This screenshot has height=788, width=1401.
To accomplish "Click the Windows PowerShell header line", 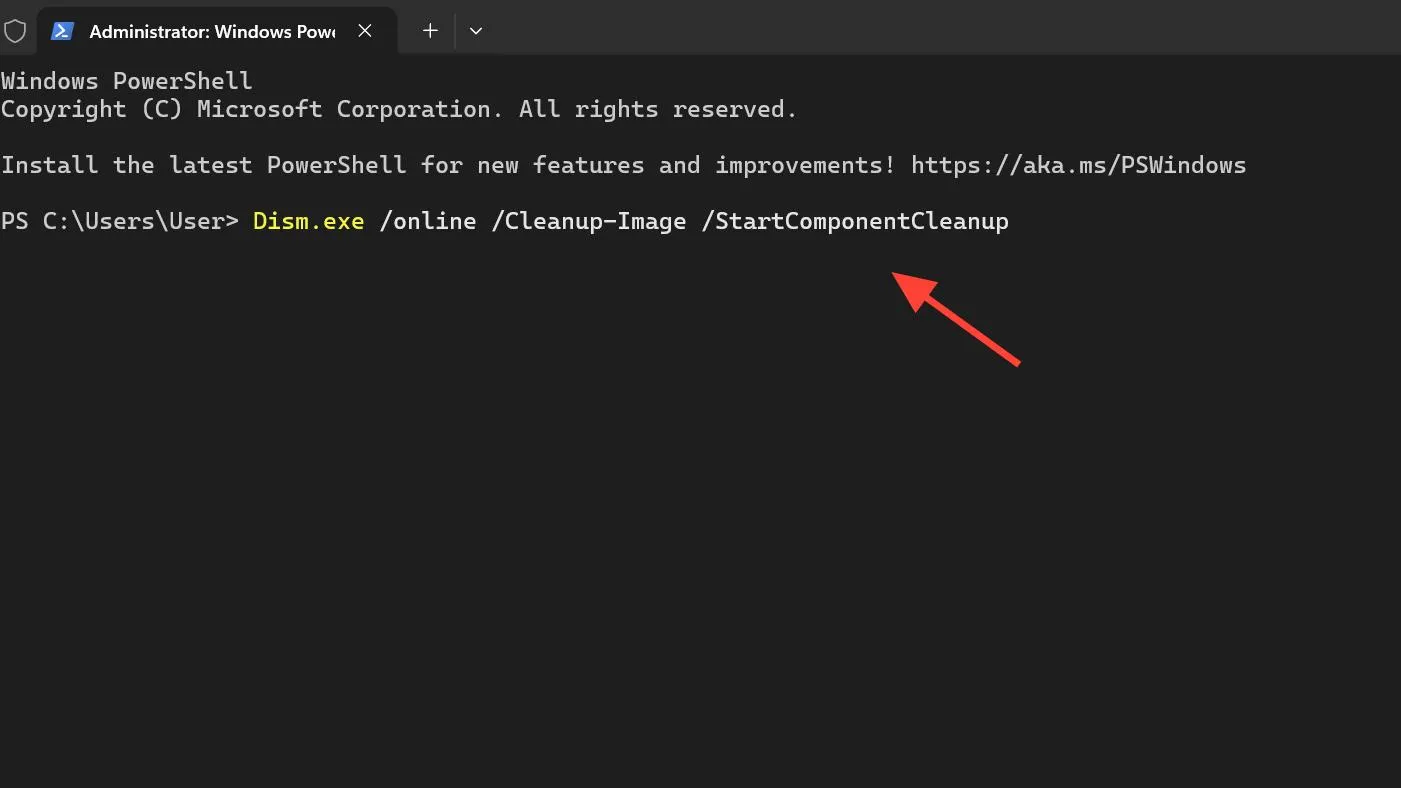I will 127,81.
